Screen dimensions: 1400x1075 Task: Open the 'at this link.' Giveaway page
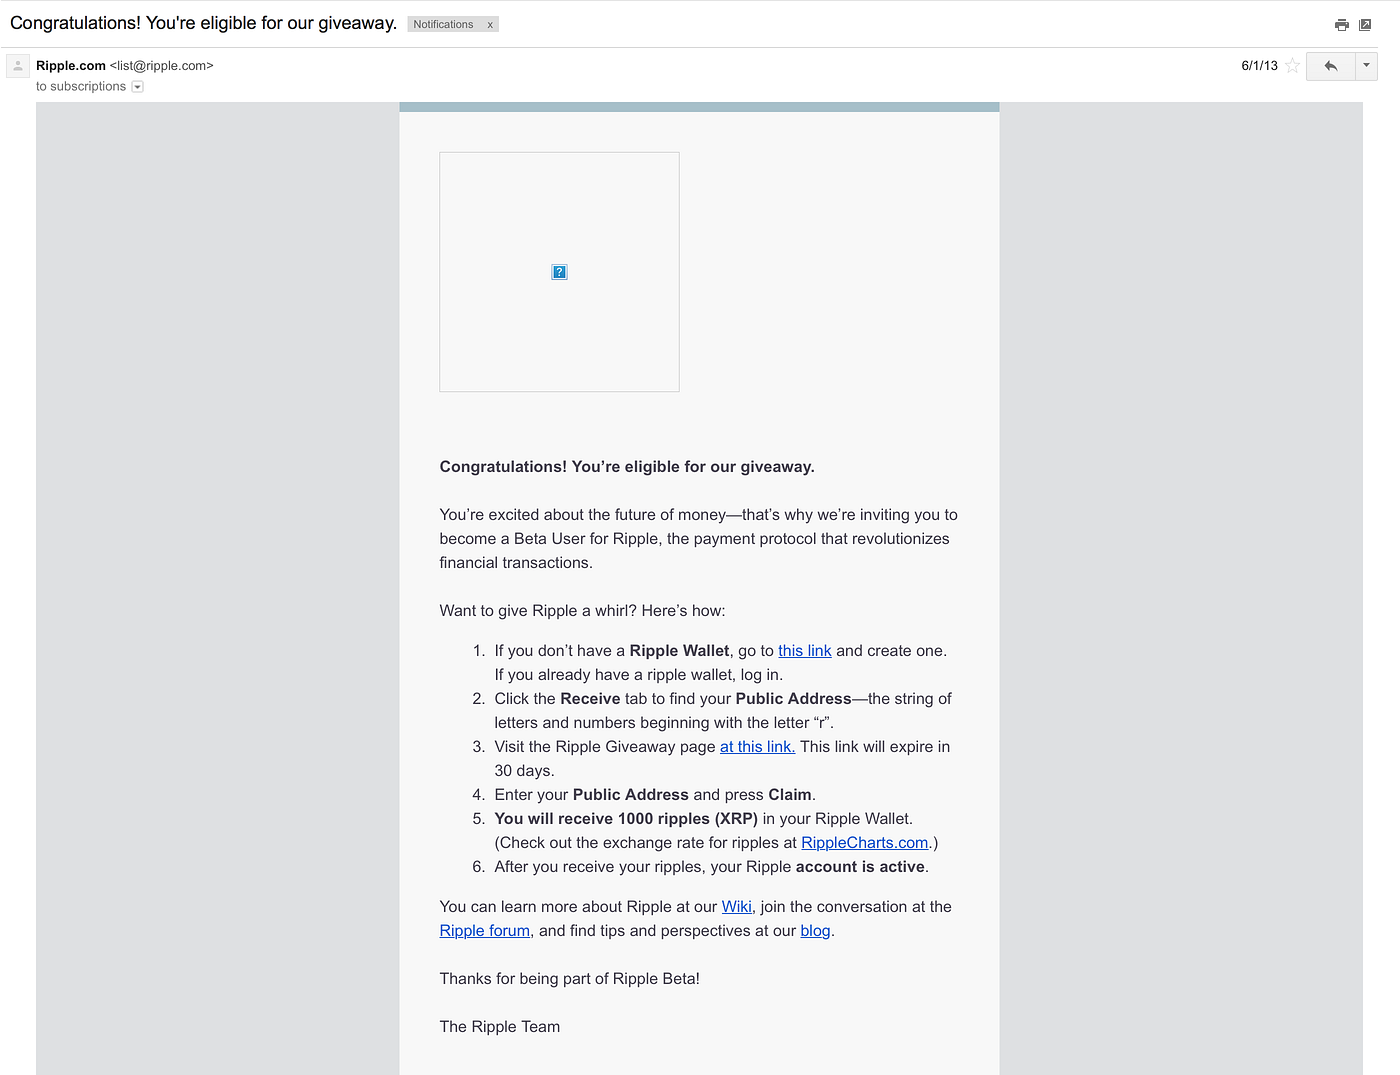(757, 747)
